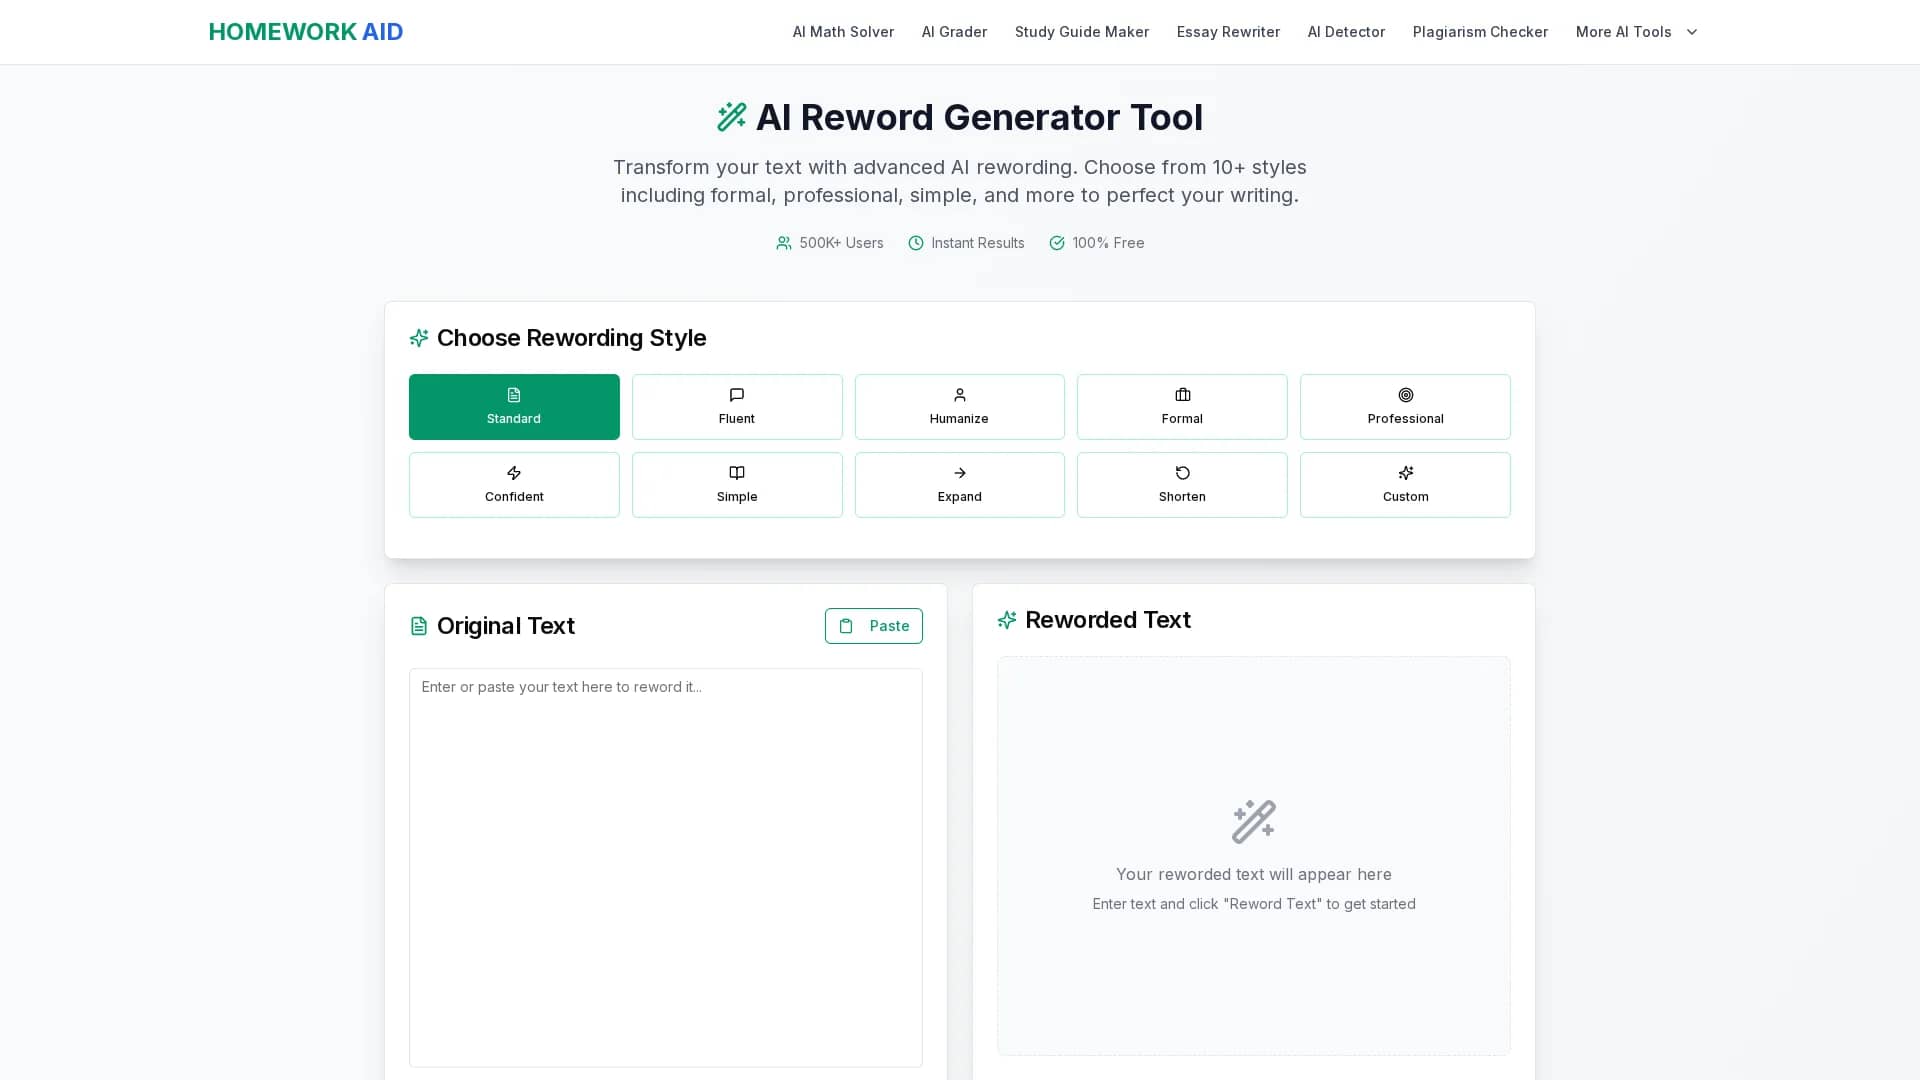Pick the Shorten style label
Image resolution: width=1920 pixels, height=1080 pixels.
tap(1182, 497)
